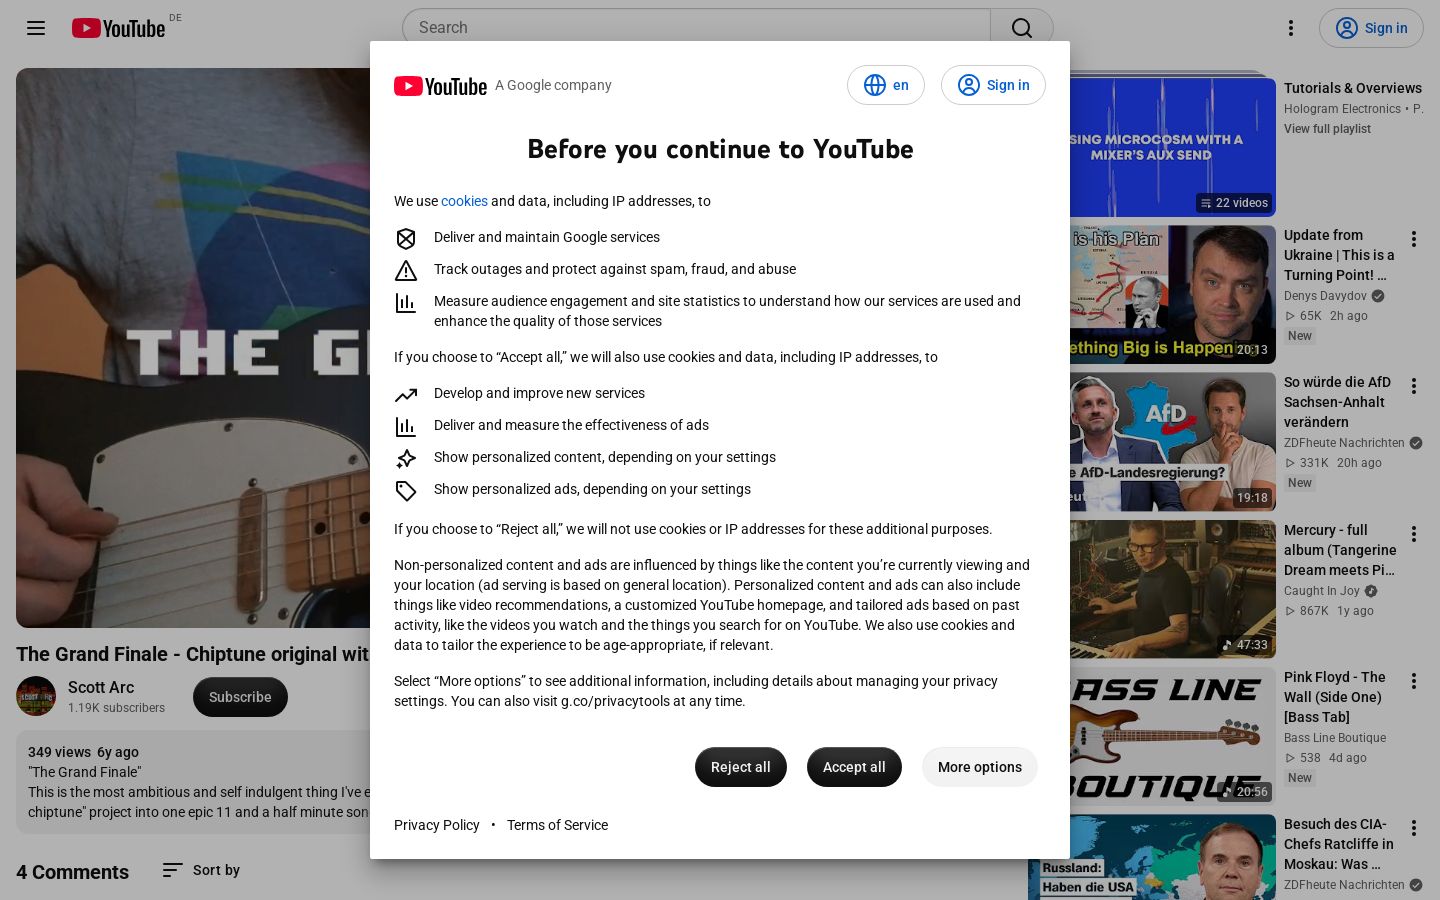Open the Privacy Policy link
The height and width of the screenshot is (900, 1440).
437,825
